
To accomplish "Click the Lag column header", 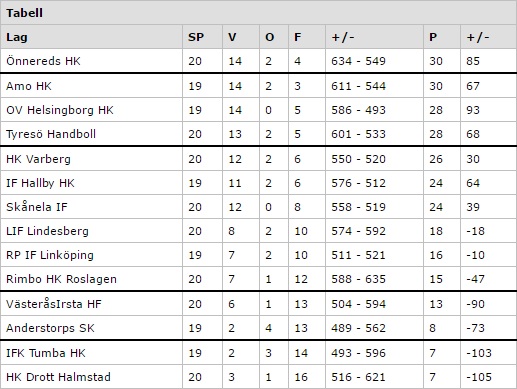I will (17, 37).
